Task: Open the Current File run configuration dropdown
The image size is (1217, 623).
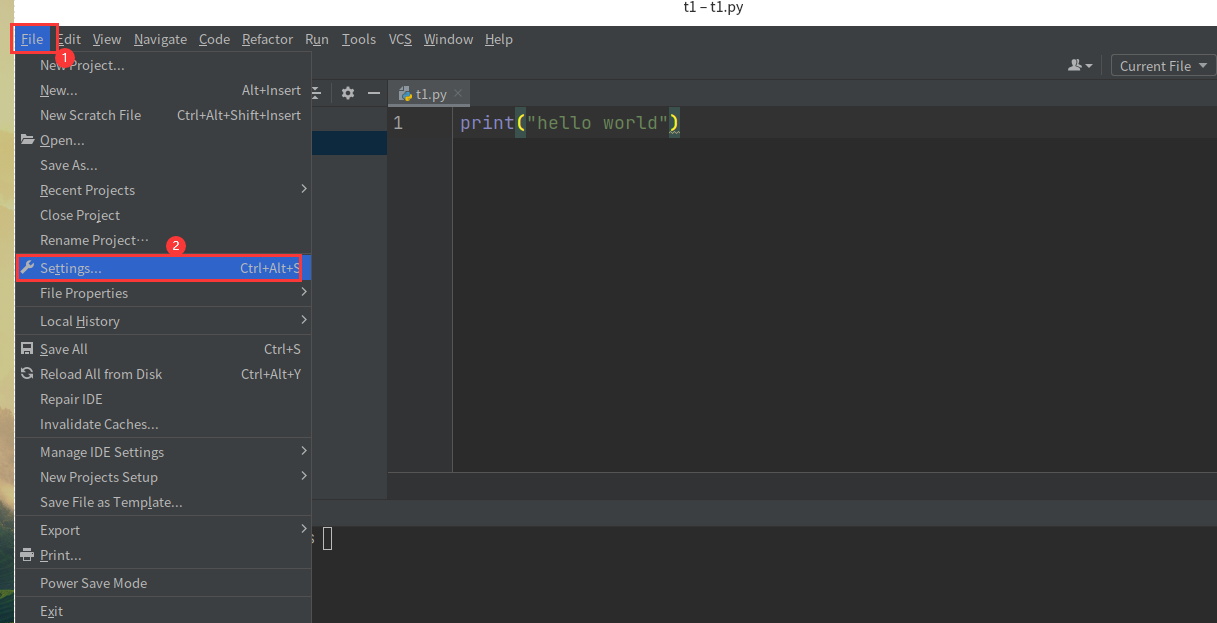Action: click(x=1163, y=66)
